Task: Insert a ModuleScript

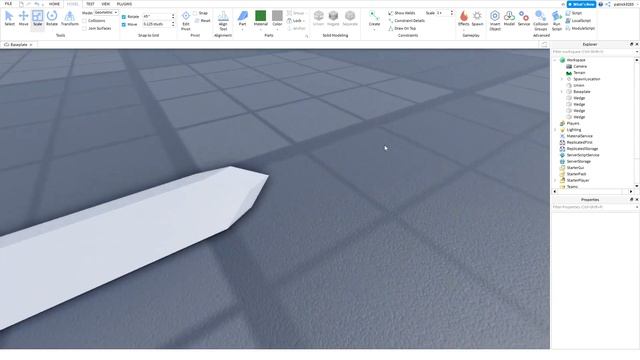Action: 580,28
